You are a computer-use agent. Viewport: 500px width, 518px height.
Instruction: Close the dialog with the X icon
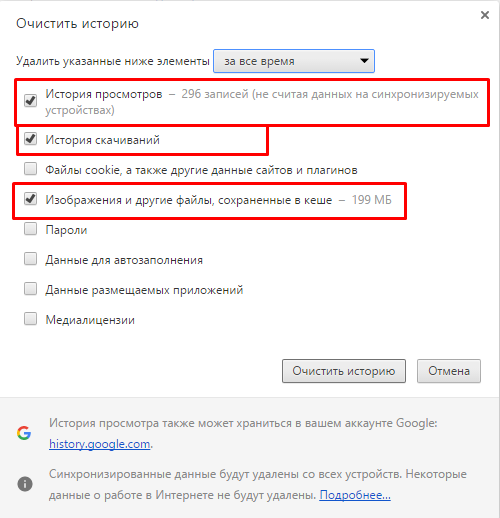[x=485, y=15]
